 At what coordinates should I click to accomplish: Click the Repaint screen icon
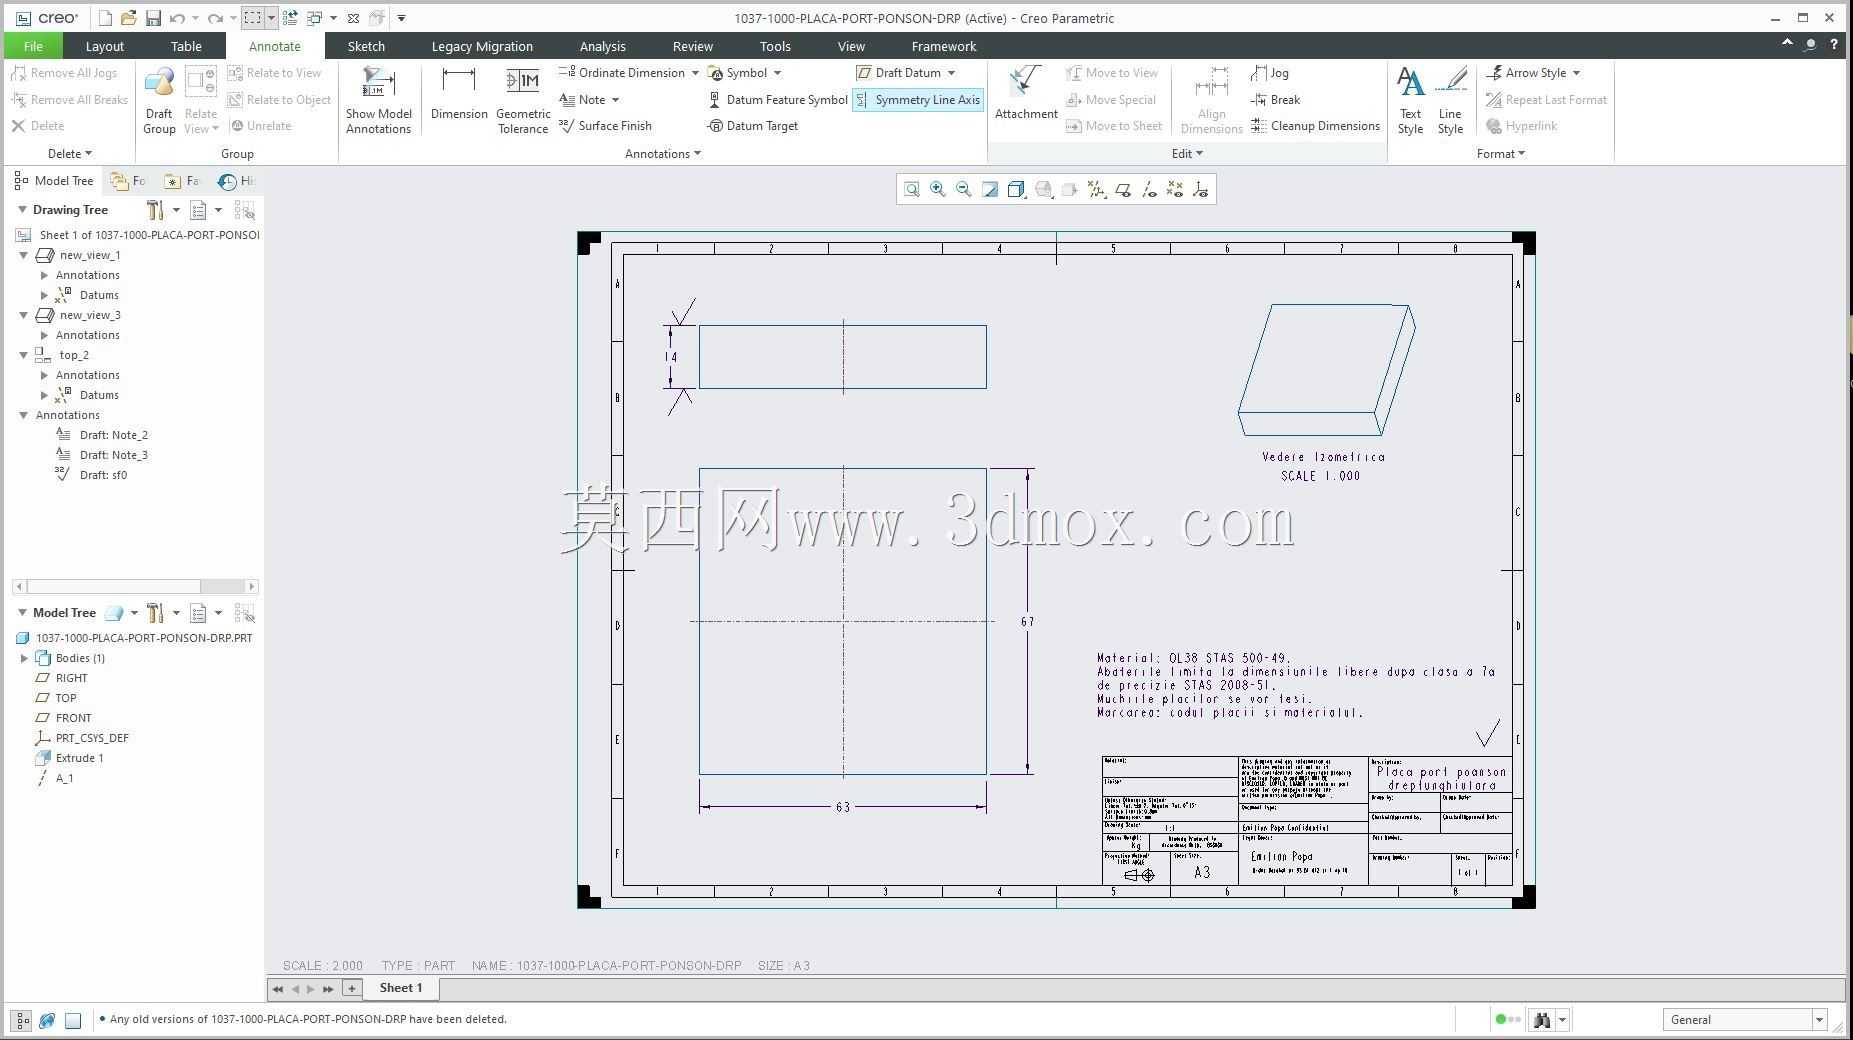click(990, 189)
